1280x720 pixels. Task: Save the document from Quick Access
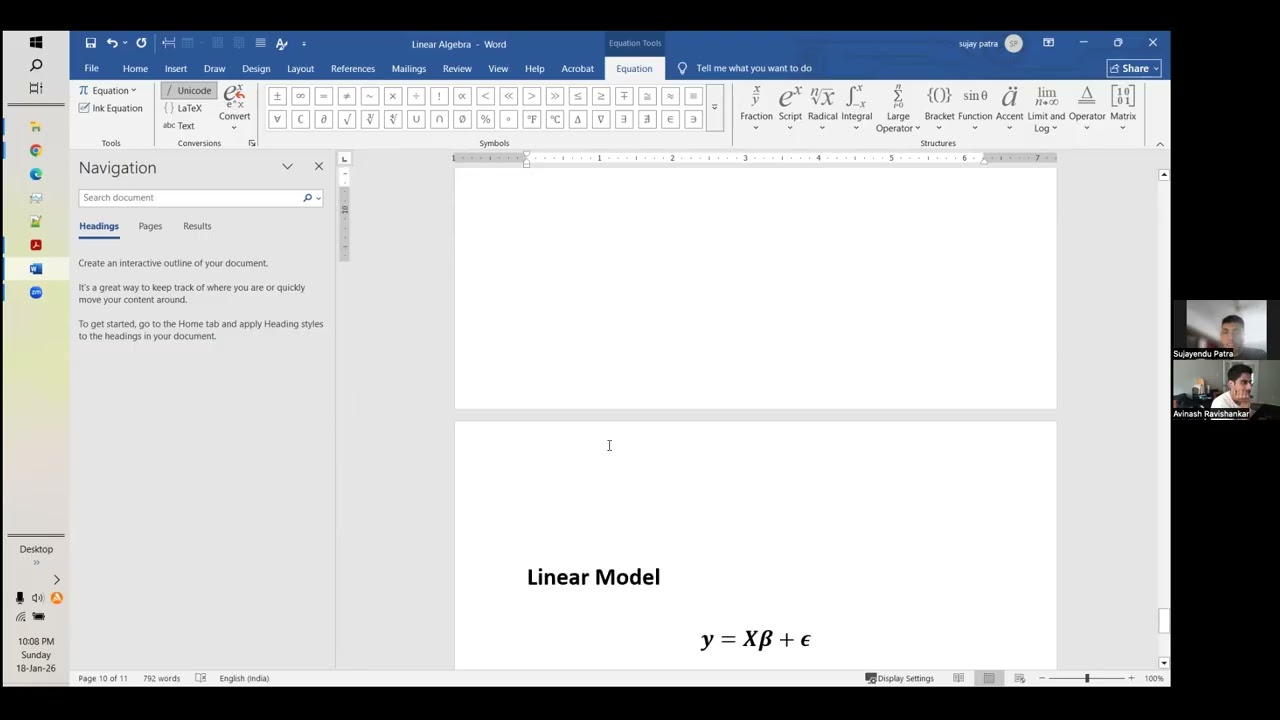click(x=90, y=43)
